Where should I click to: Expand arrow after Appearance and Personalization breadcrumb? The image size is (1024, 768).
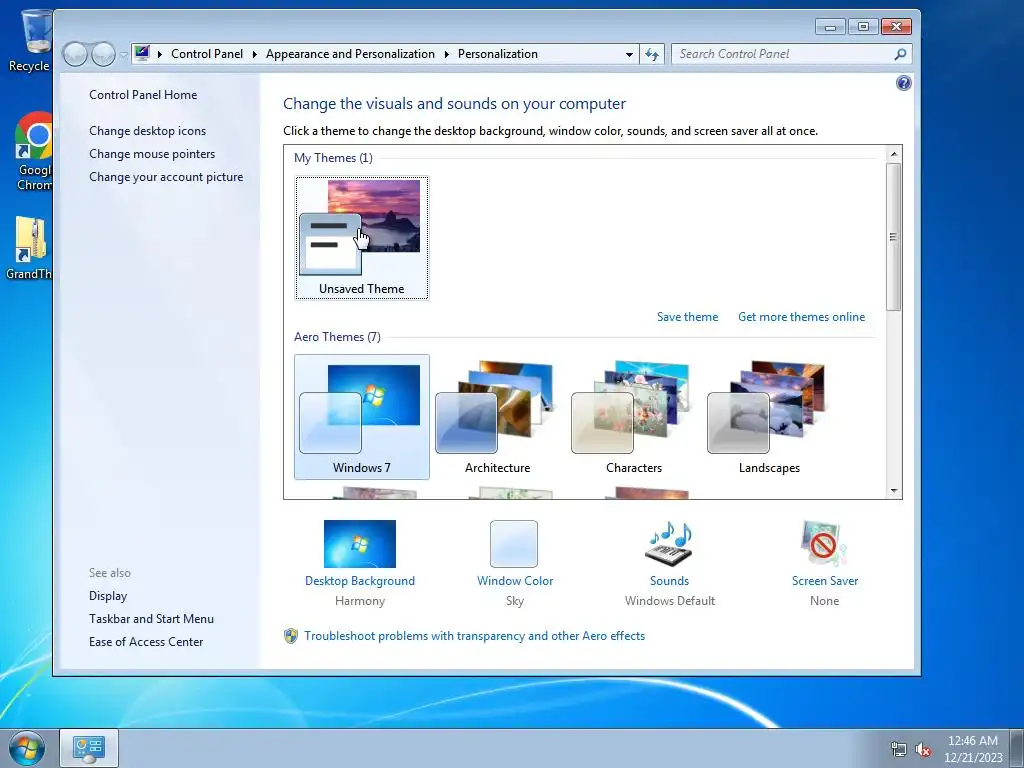pyautogui.click(x=447, y=54)
